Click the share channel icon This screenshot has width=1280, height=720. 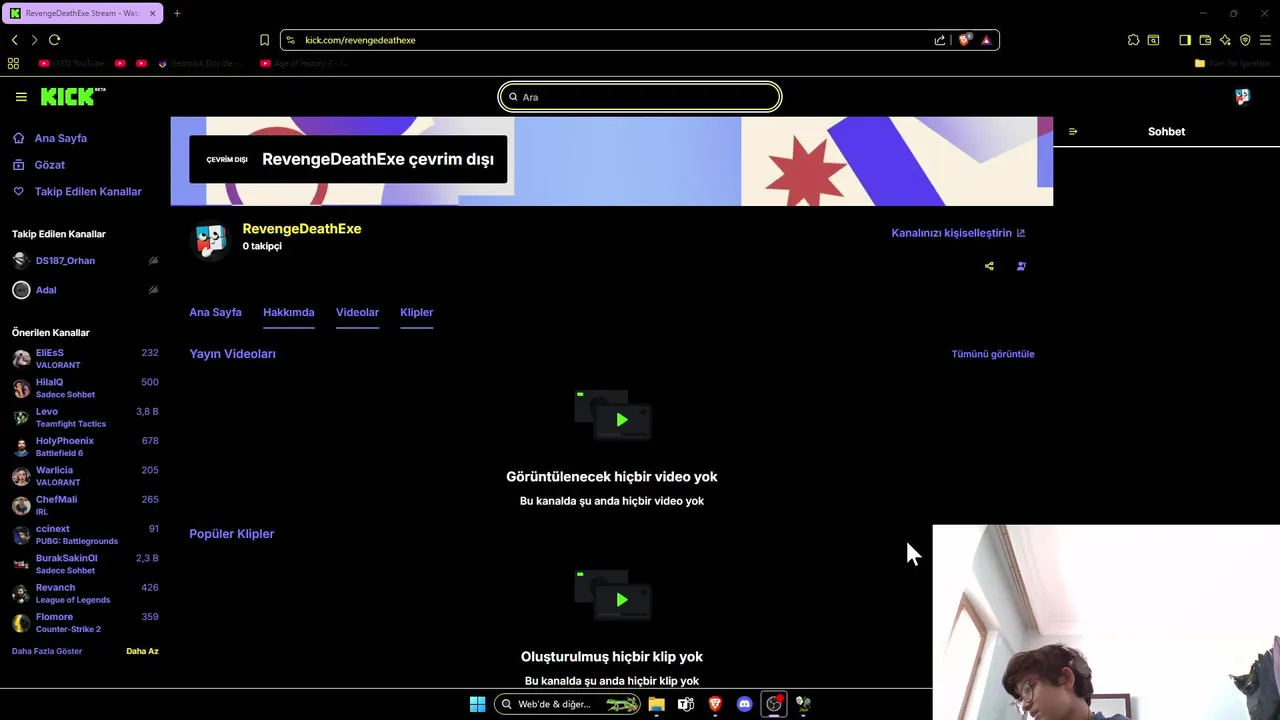[989, 266]
